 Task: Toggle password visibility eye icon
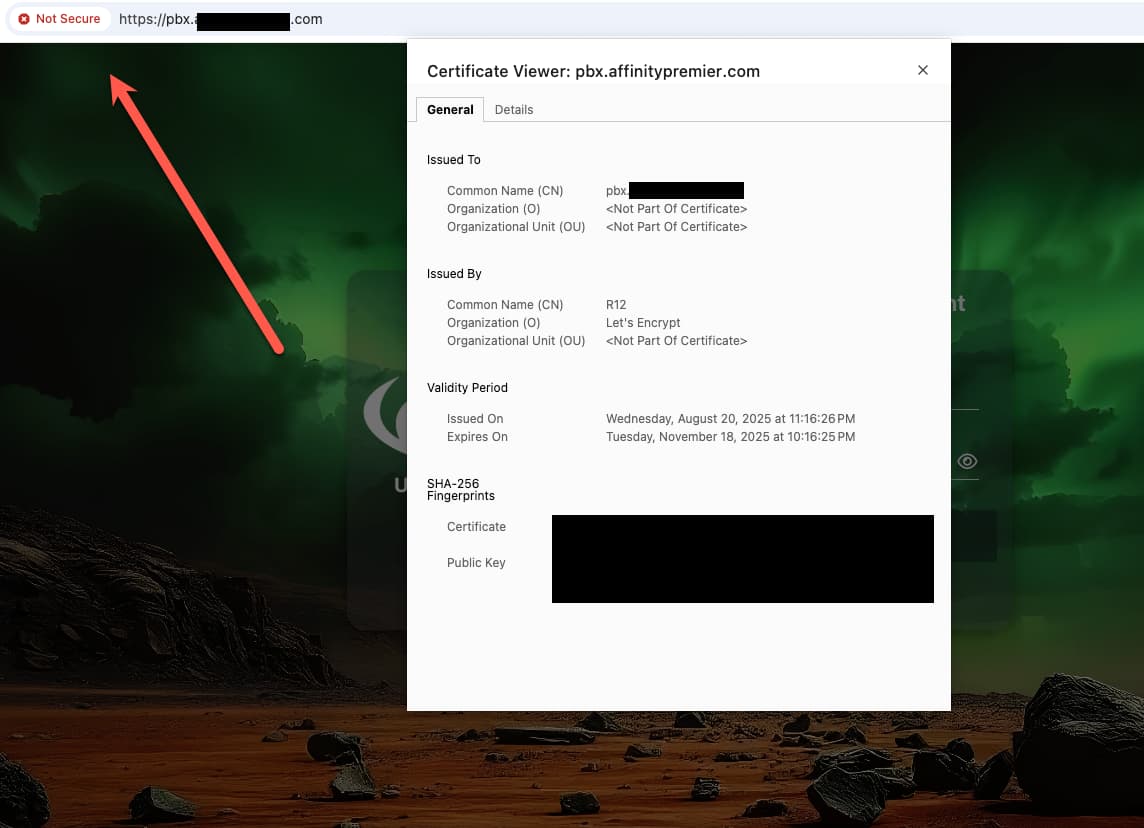[x=967, y=461]
